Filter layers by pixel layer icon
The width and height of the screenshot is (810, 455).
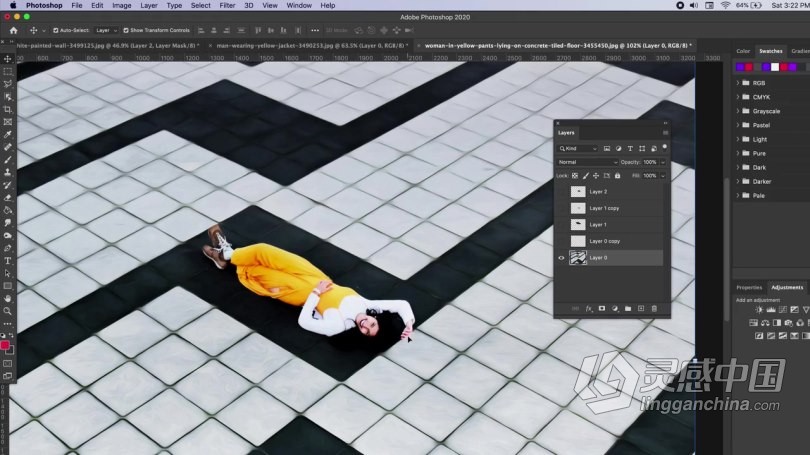point(607,149)
